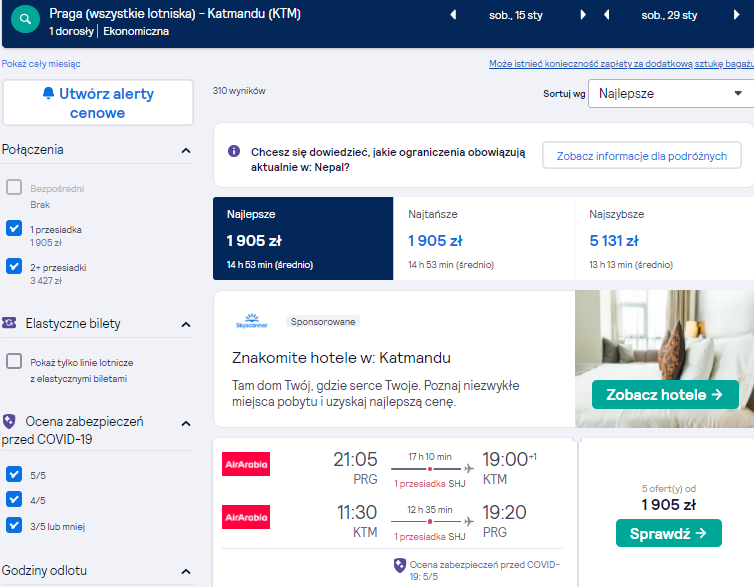Select the Najszybsze tab
Image resolution: width=754 pixels, height=587 pixels.
[x=664, y=238]
